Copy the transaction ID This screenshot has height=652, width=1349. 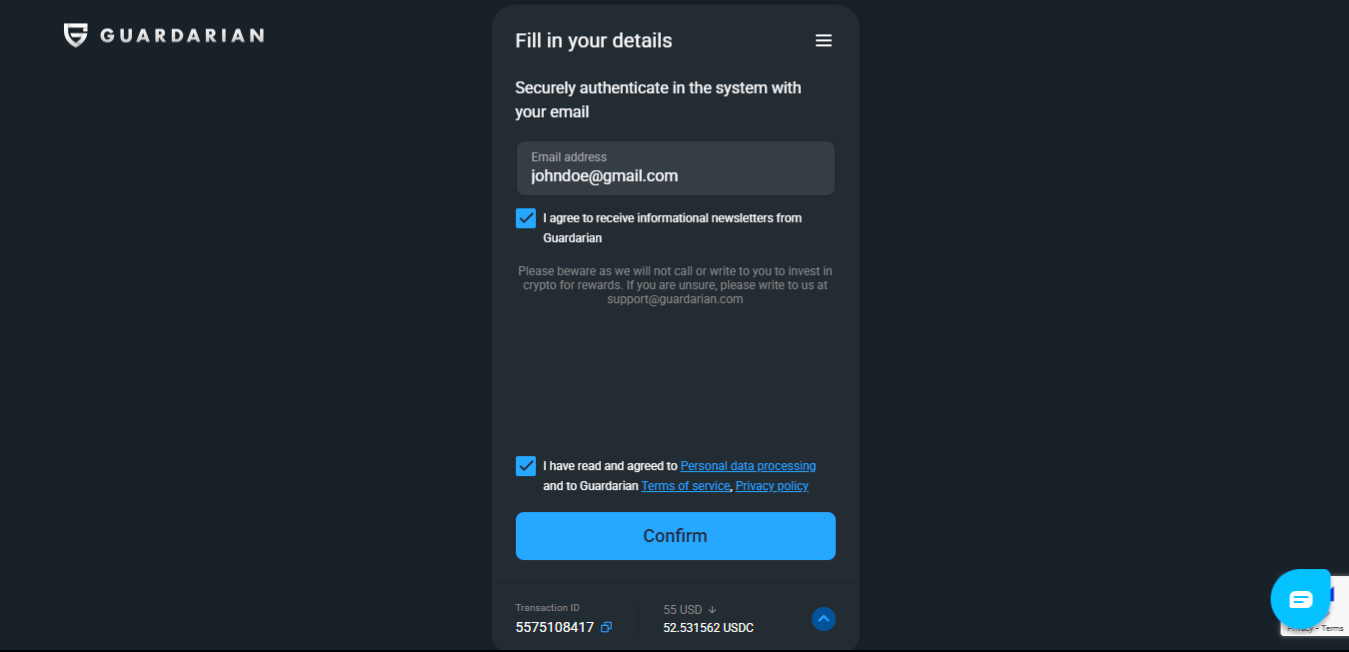pyautogui.click(x=606, y=628)
